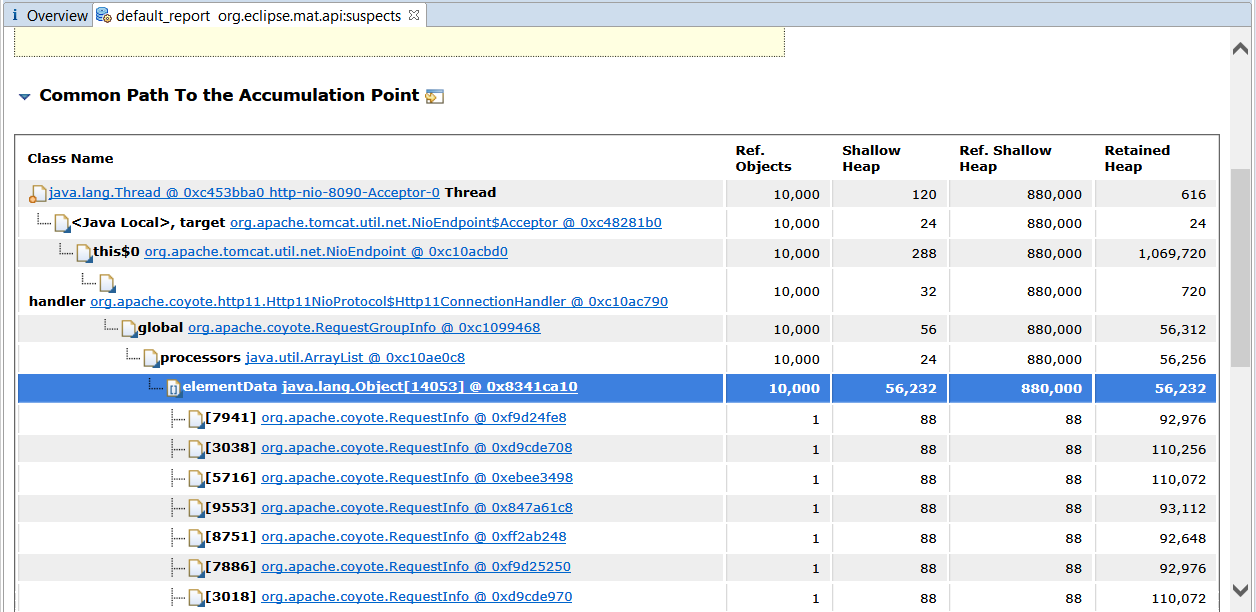This screenshot has width=1256, height=612.
Task: Click the processors field object icon
Action: [x=151, y=358]
